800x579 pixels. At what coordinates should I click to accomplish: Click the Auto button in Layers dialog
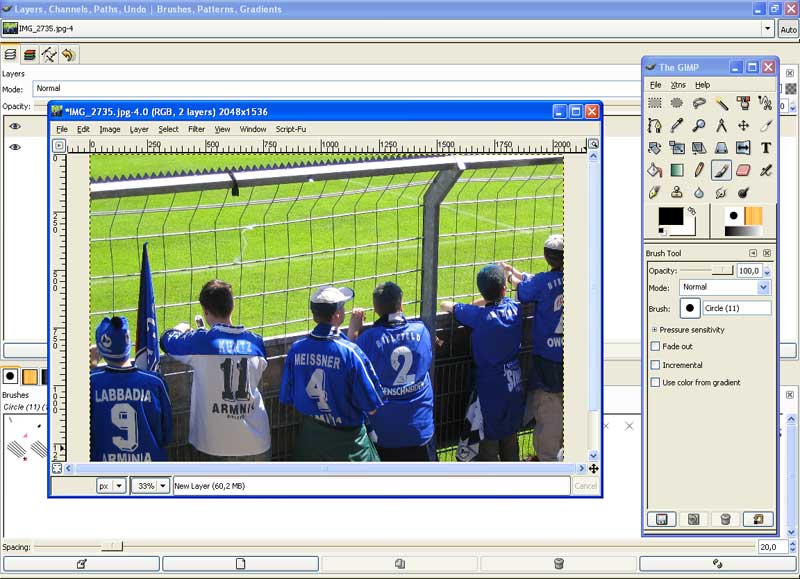coord(788,30)
